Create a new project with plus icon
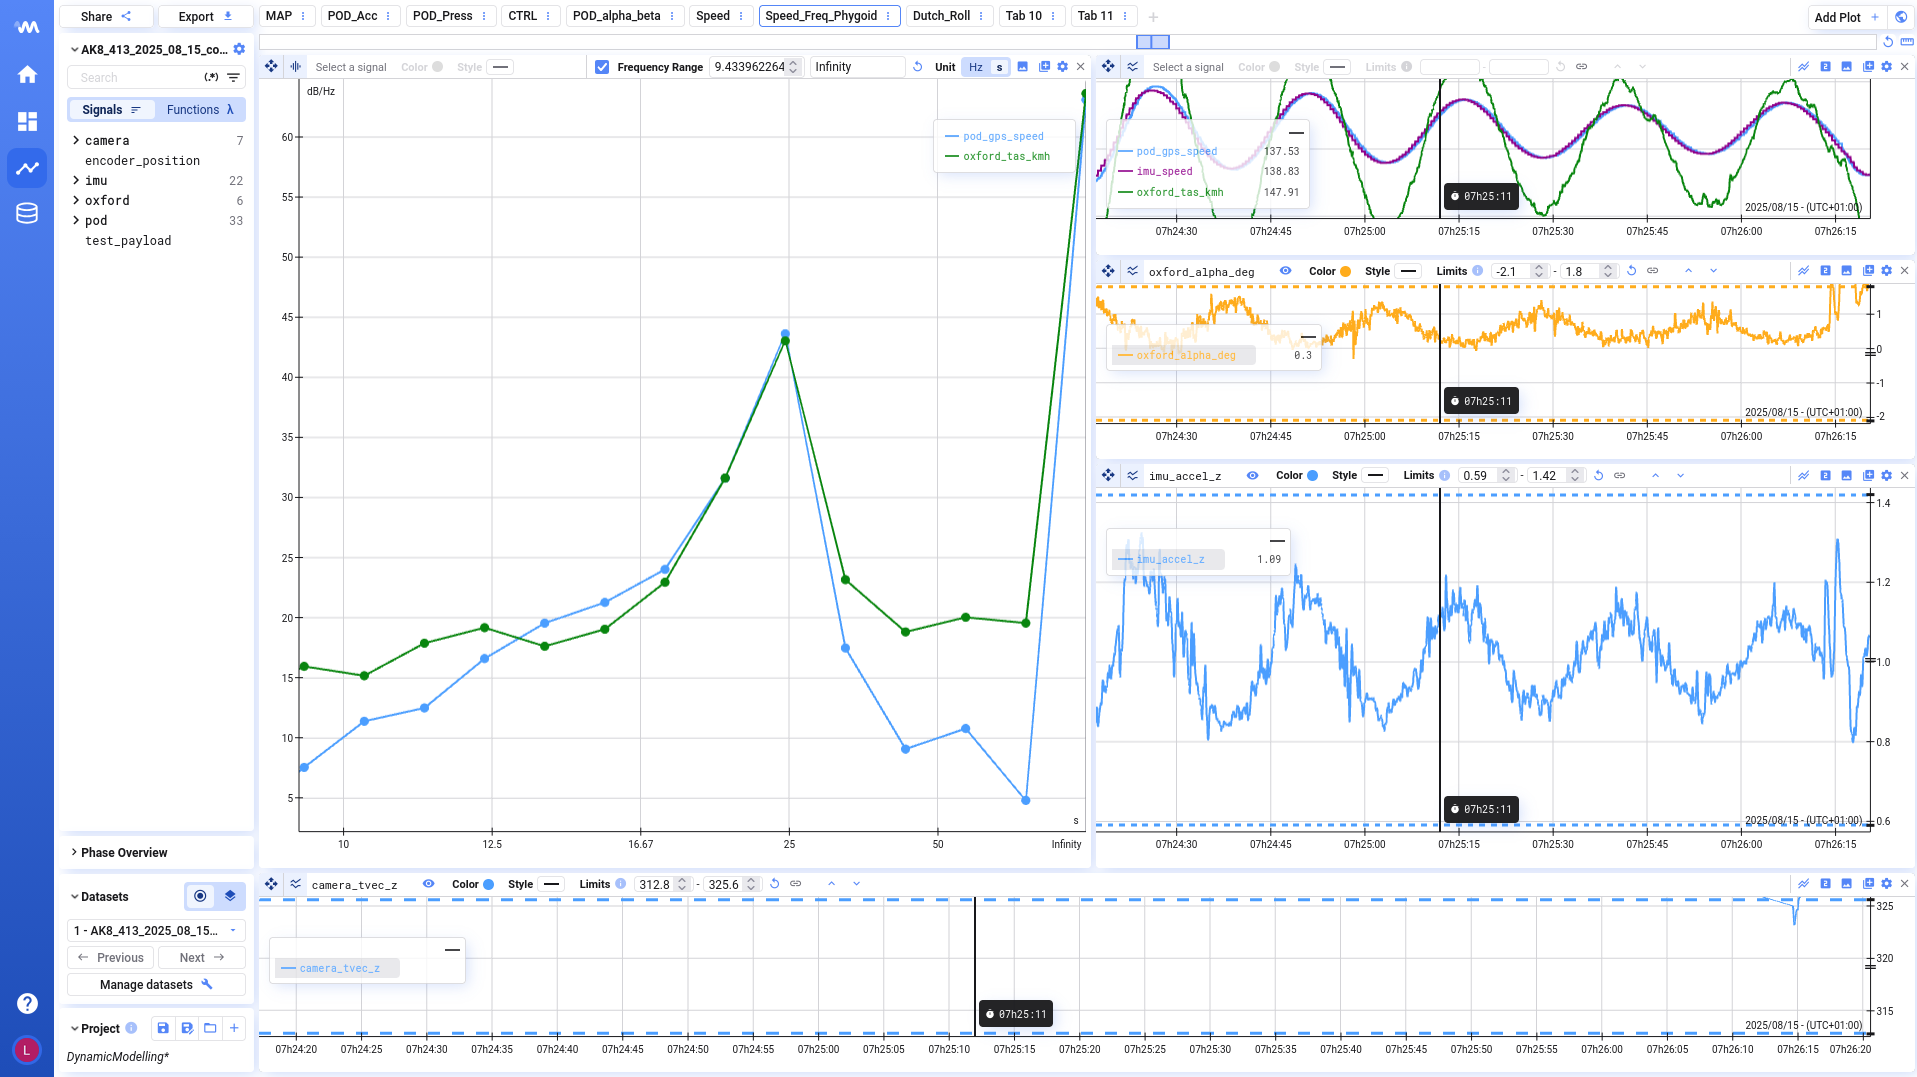 [x=234, y=1028]
